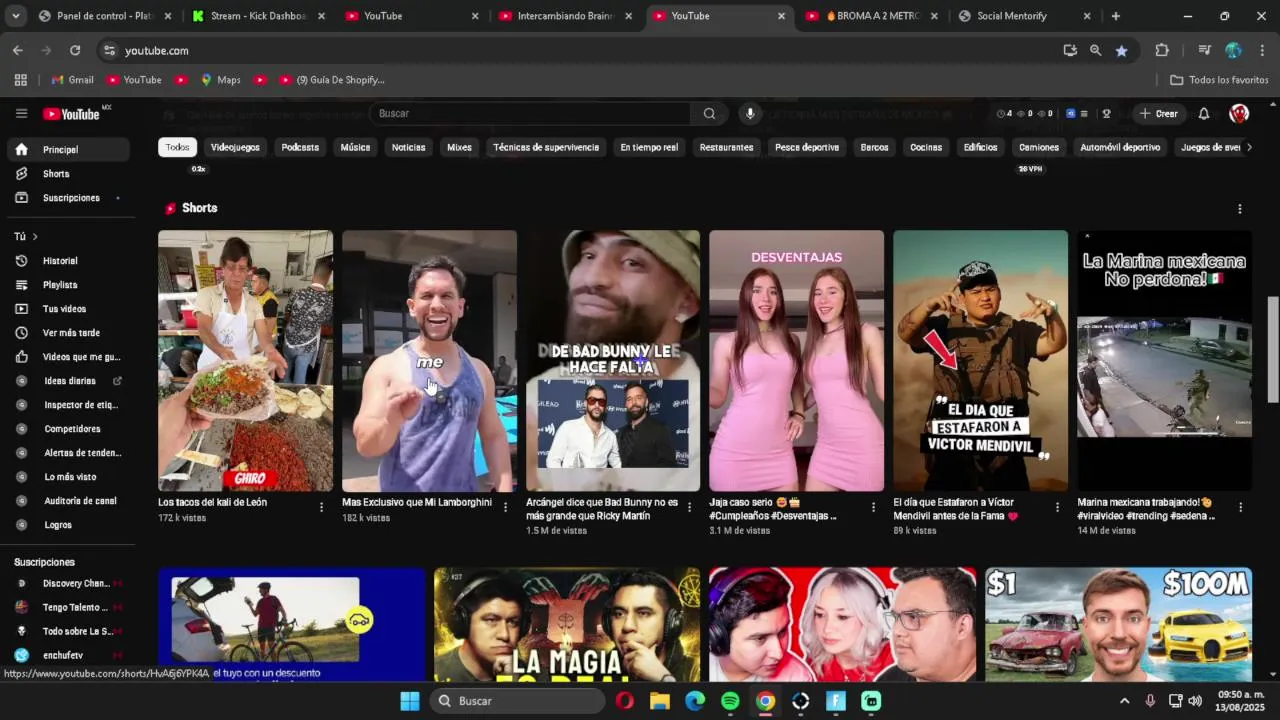Open the account avatar menu
1280x720 pixels.
pyautogui.click(x=1239, y=114)
